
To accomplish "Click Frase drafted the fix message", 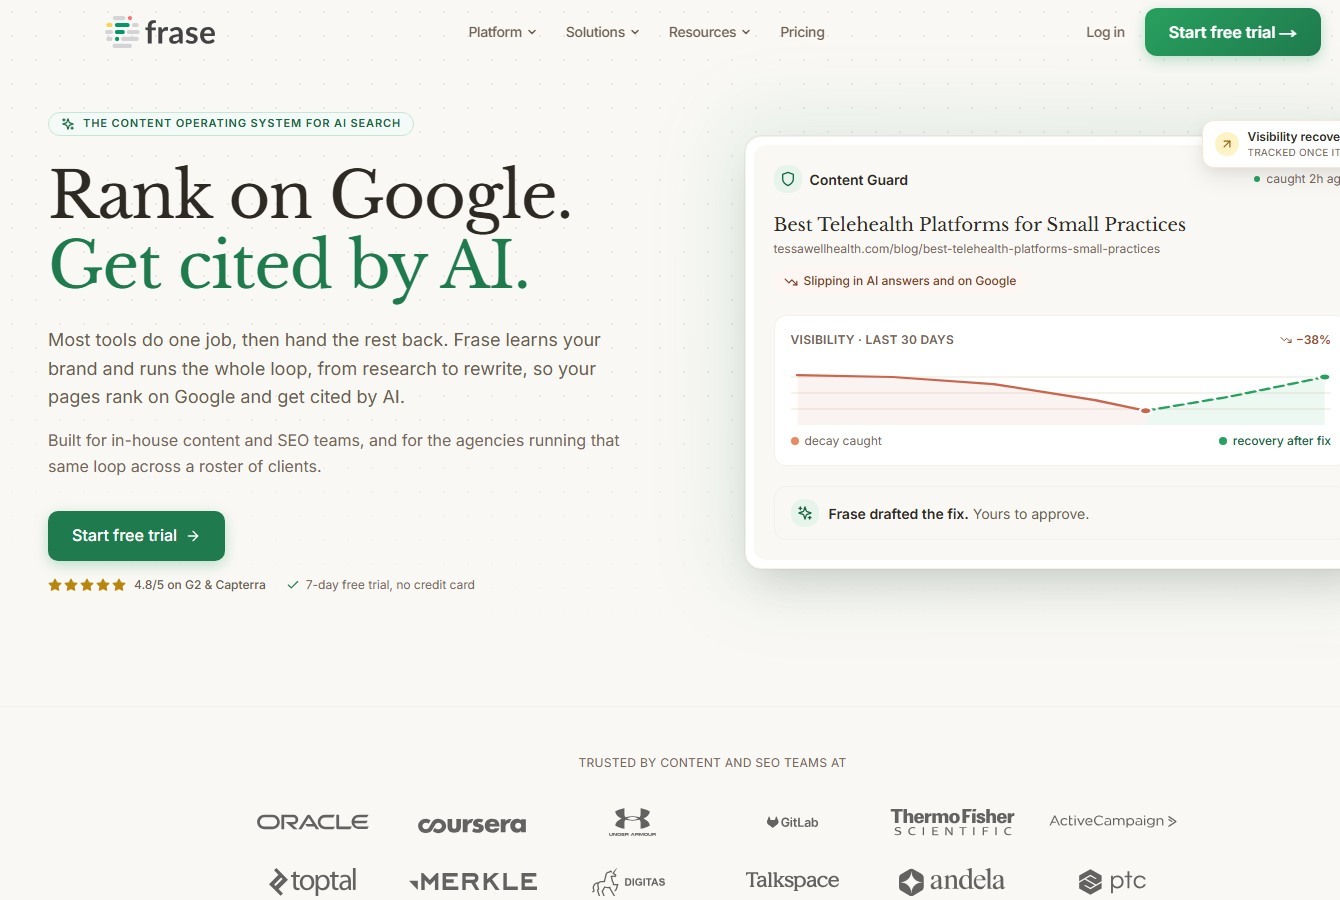I will 958,514.
